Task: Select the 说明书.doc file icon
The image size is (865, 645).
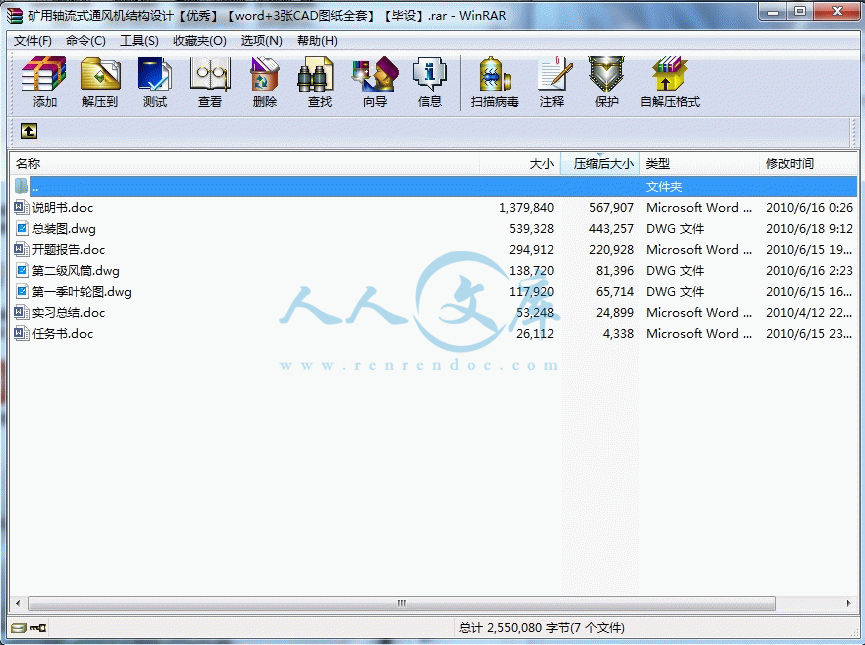Action: click(21, 207)
